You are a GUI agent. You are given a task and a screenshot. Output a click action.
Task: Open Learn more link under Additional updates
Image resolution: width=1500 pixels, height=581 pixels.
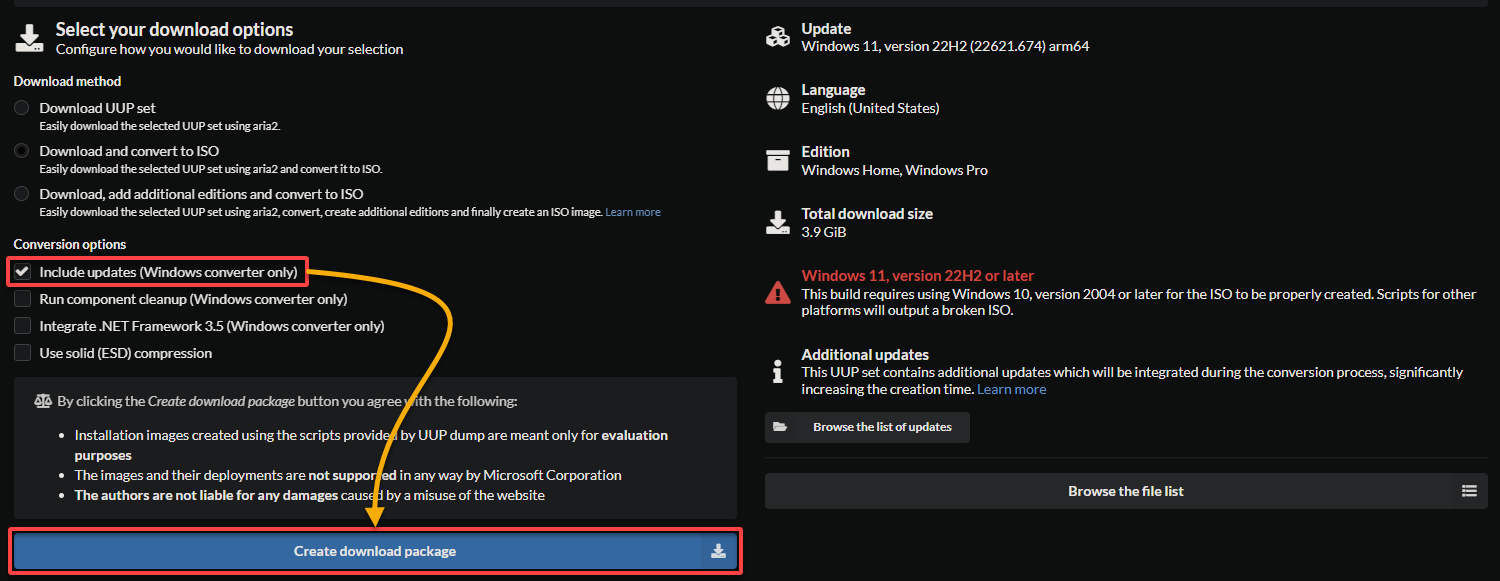(x=1012, y=389)
